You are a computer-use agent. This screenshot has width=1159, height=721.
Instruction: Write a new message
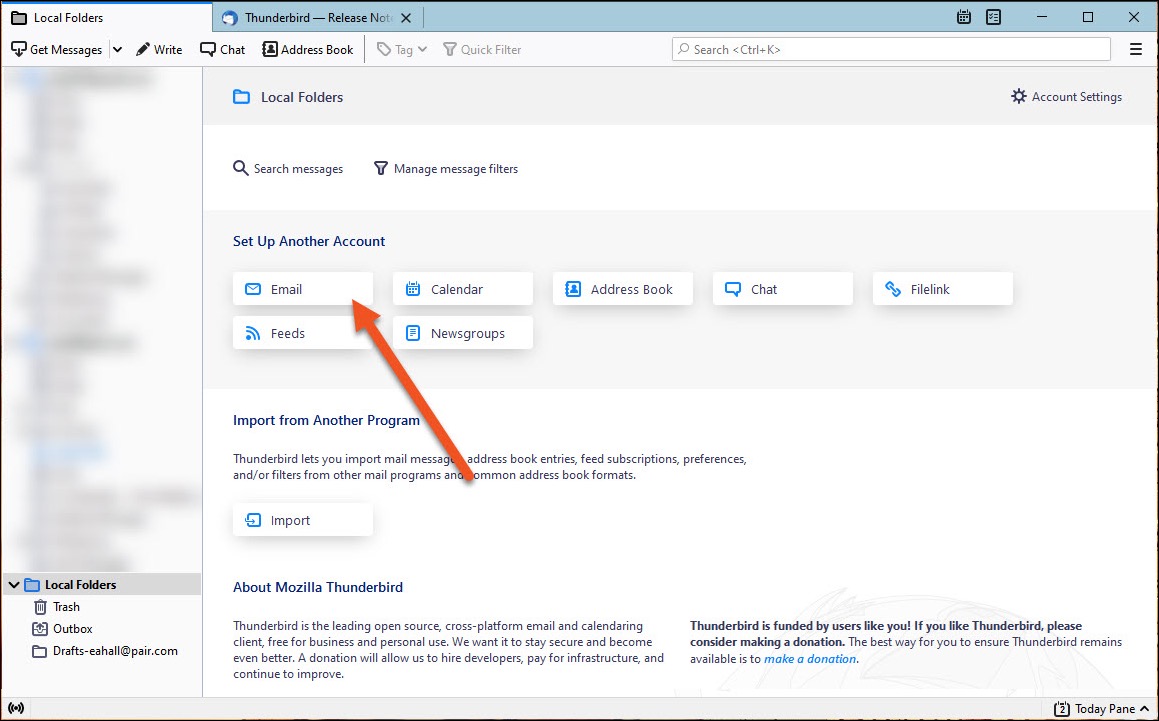159,50
